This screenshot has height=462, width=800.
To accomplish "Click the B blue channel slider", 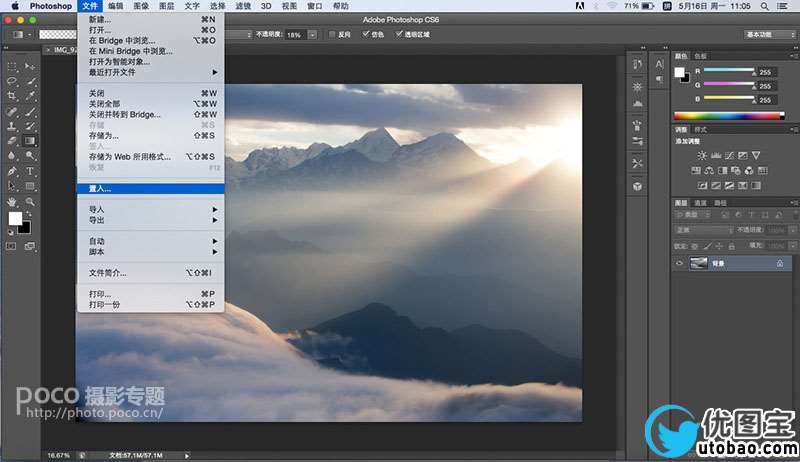I will (729, 98).
